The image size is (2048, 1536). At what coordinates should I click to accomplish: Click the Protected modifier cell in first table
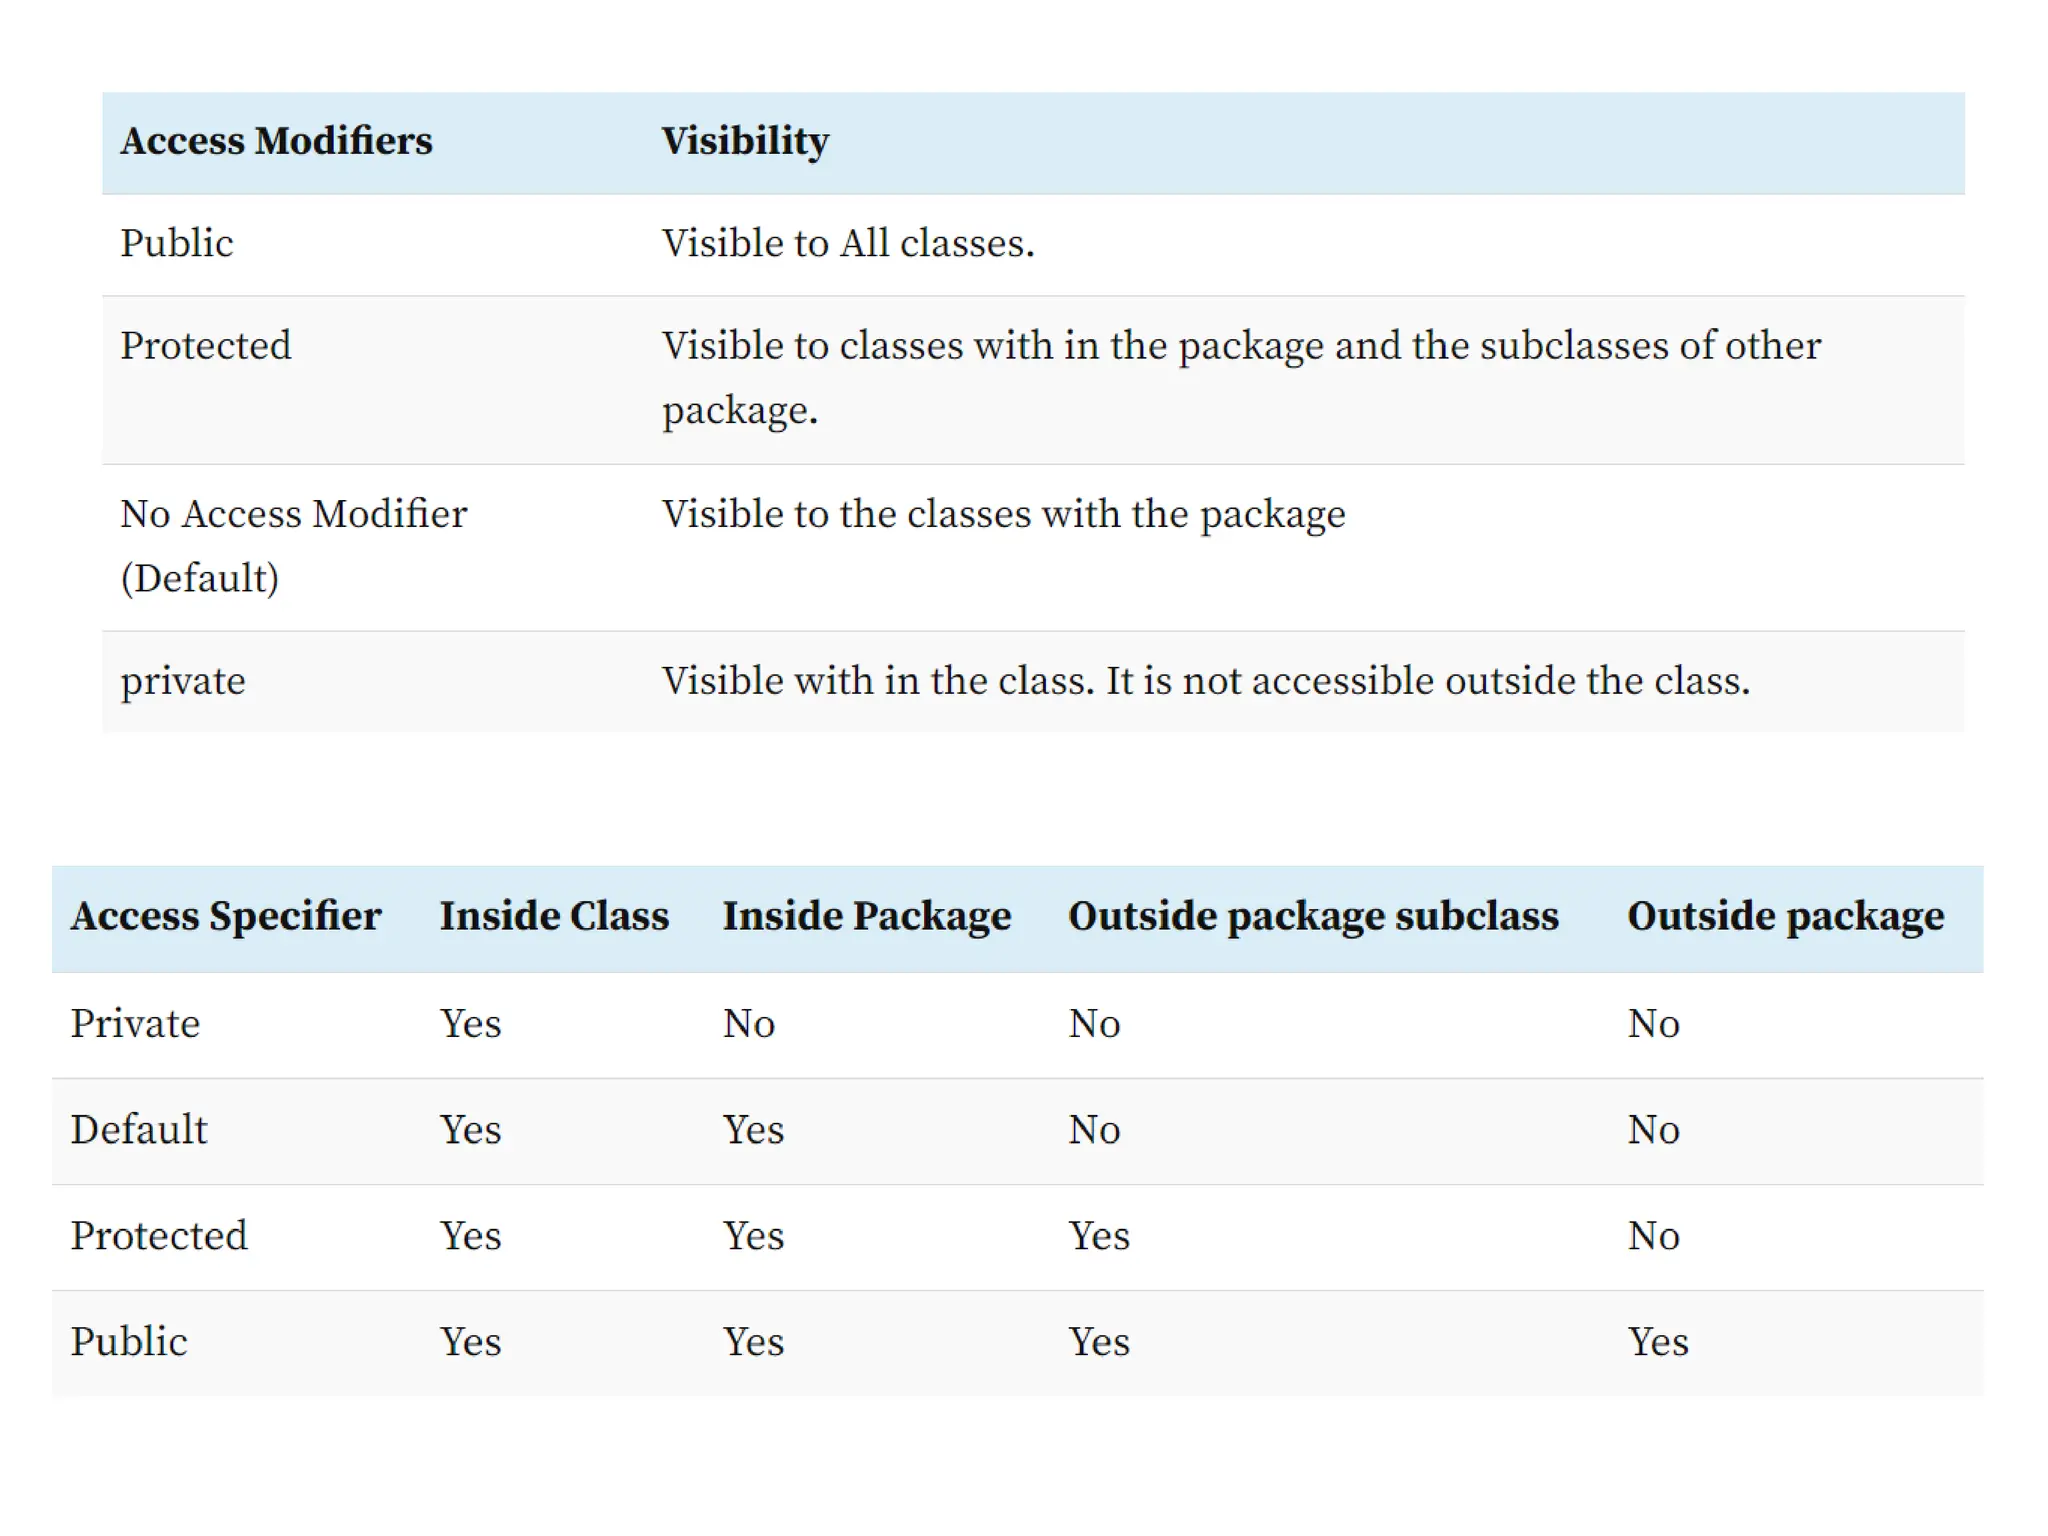pos(206,345)
